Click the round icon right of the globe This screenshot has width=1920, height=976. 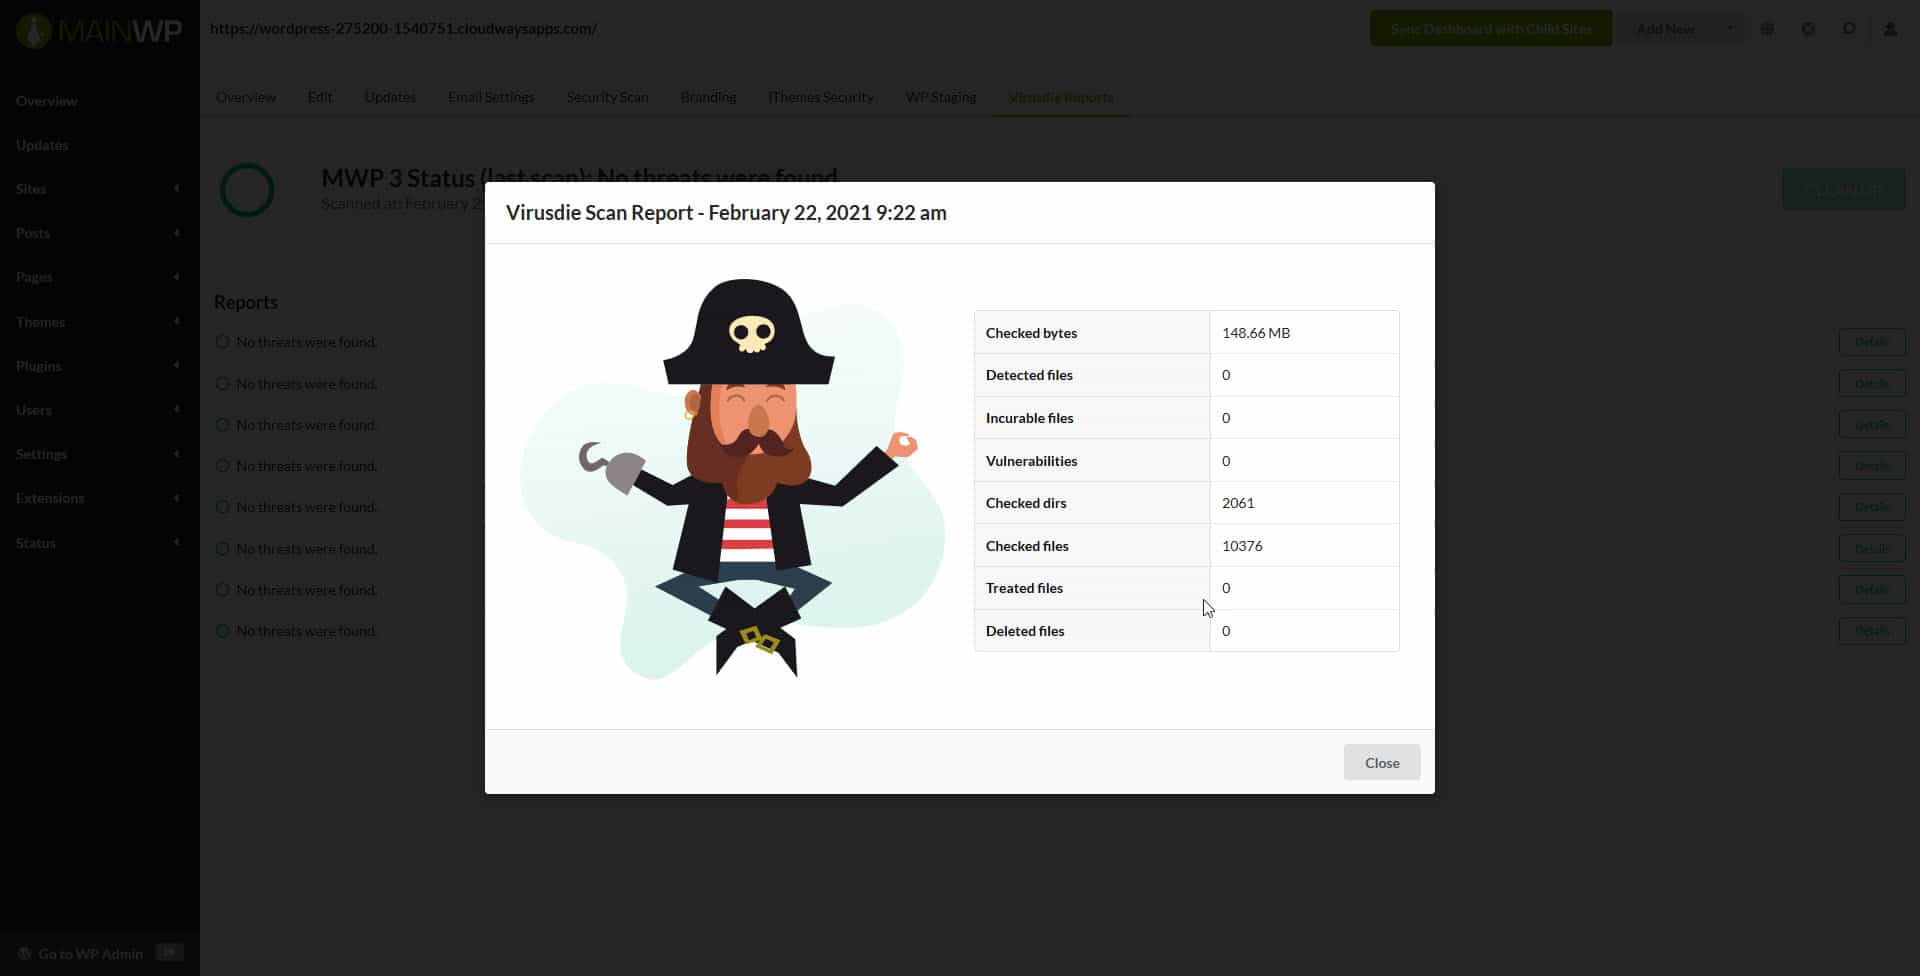pyautogui.click(x=1808, y=29)
